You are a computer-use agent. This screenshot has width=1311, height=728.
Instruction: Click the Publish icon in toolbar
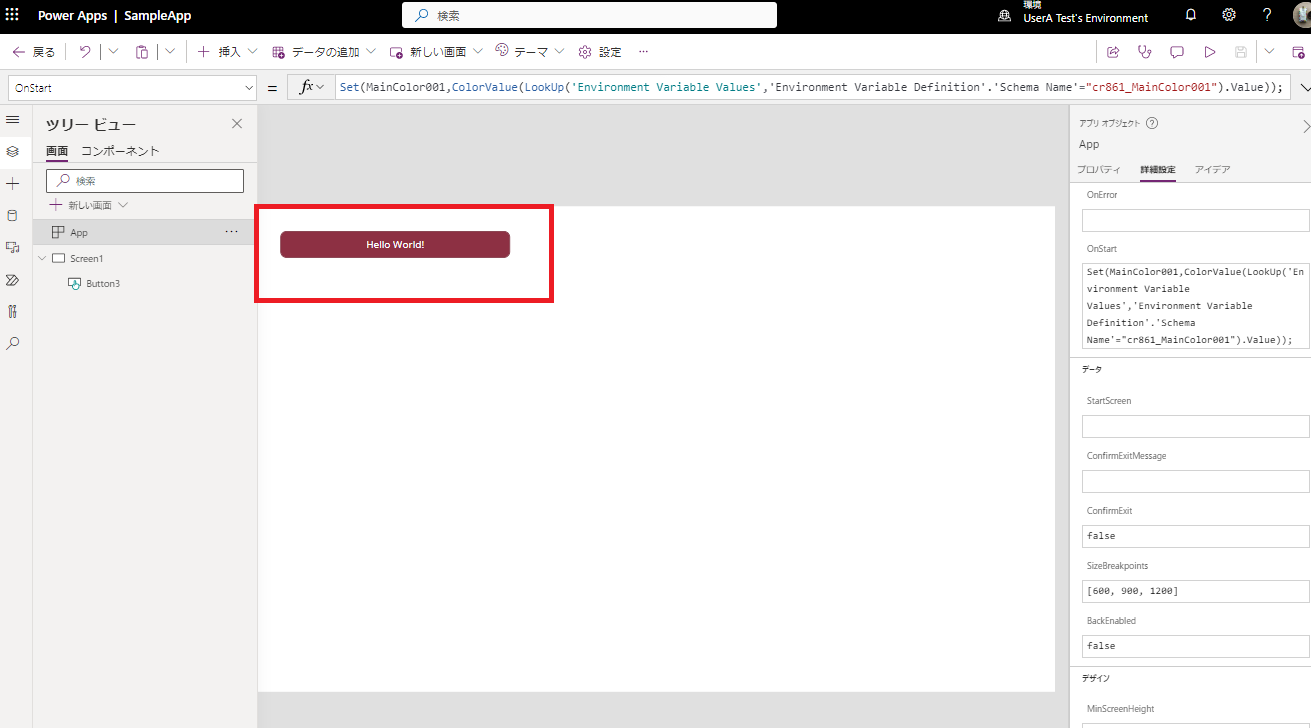pos(1298,52)
